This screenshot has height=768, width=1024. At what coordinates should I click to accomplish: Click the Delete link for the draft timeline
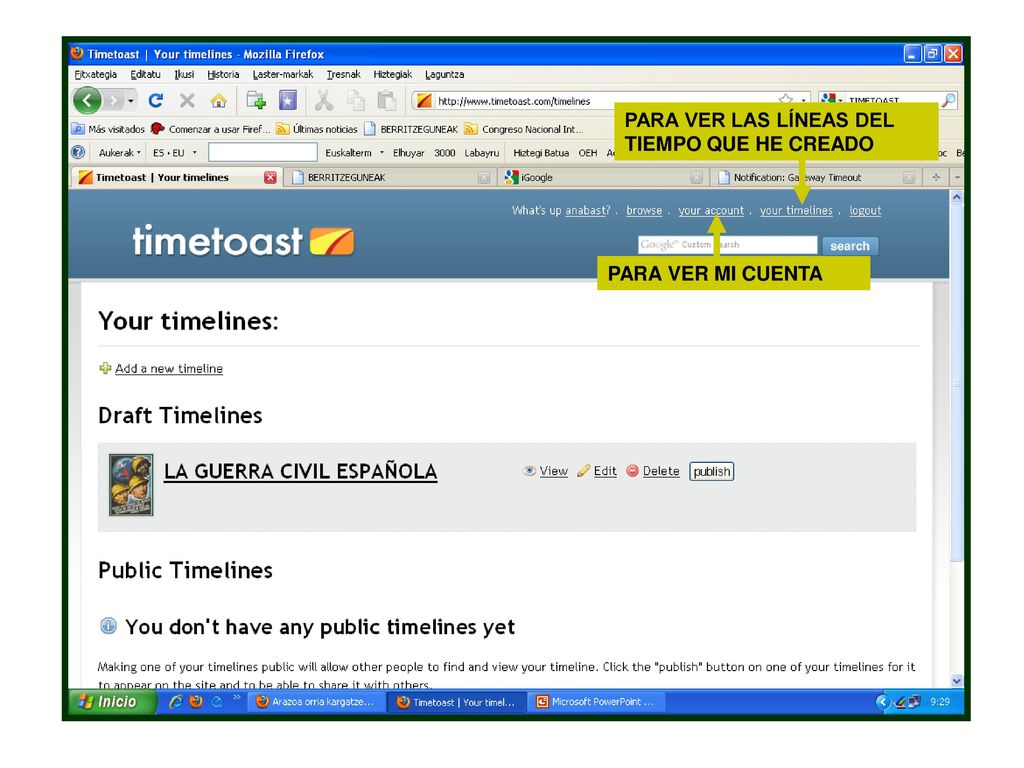(x=661, y=471)
